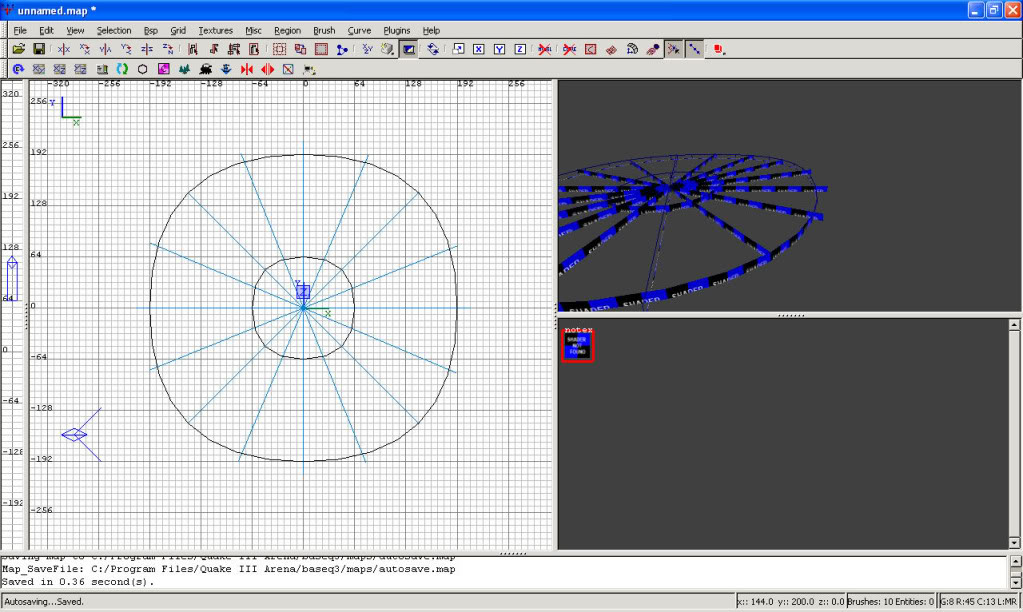The height and width of the screenshot is (612, 1023).
Task: Click the texture browser scroll up arrow
Action: point(1014,325)
